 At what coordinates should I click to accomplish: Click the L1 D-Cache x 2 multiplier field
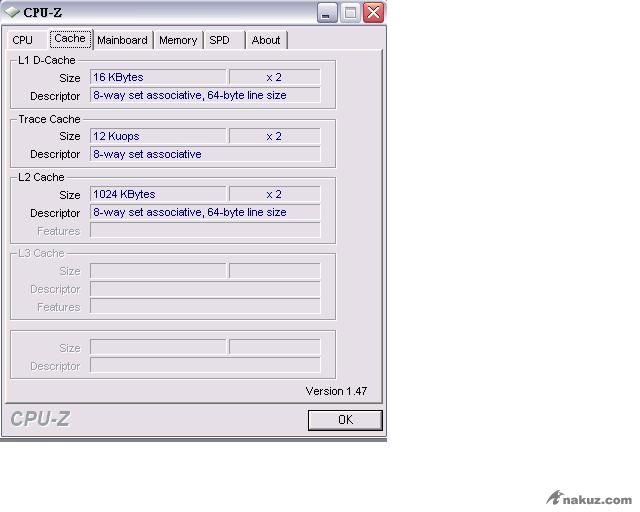coord(275,77)
